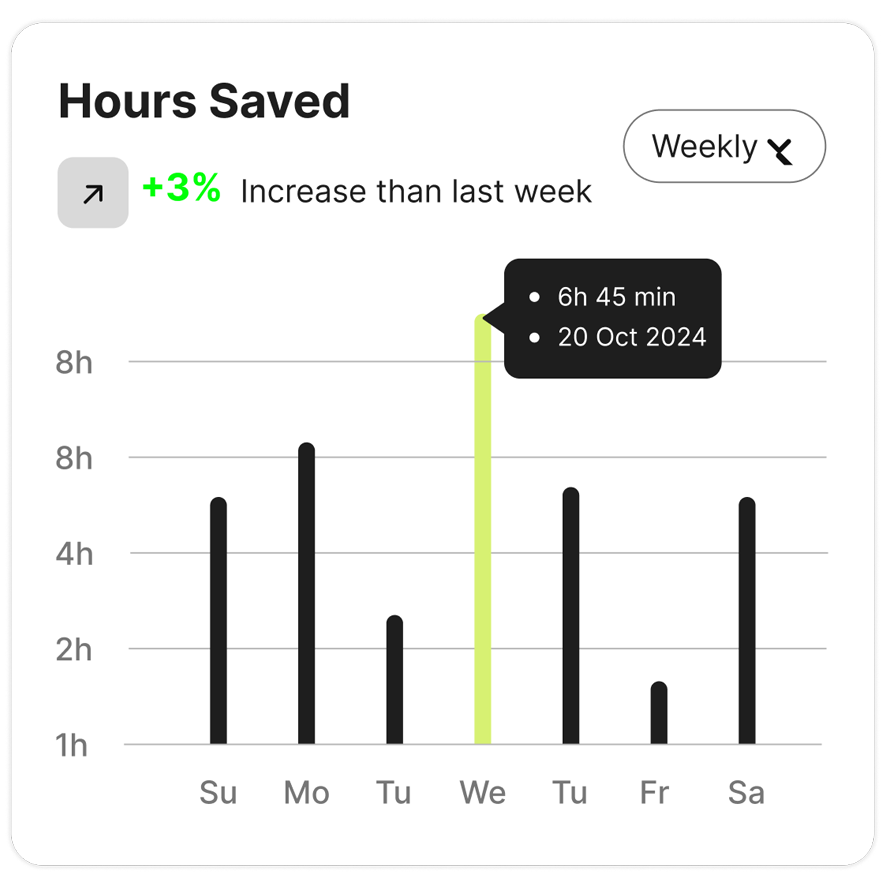Click the highlighted green Wednesday bar
This screenshot has width=886, height=889.
coord(483,530)
